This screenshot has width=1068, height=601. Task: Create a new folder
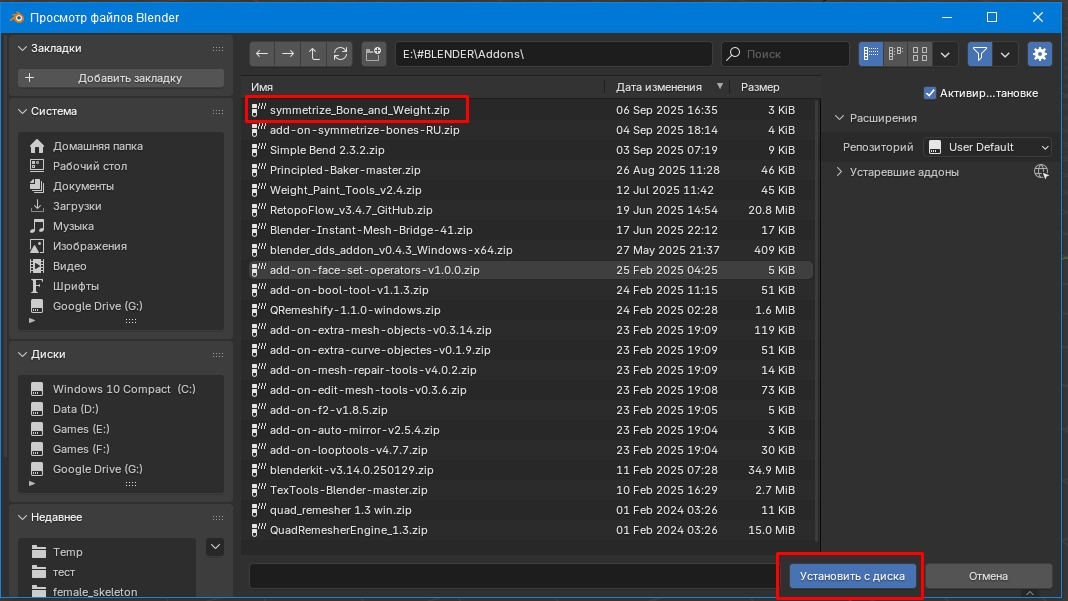pyautogui.click(x=373, y=54)
